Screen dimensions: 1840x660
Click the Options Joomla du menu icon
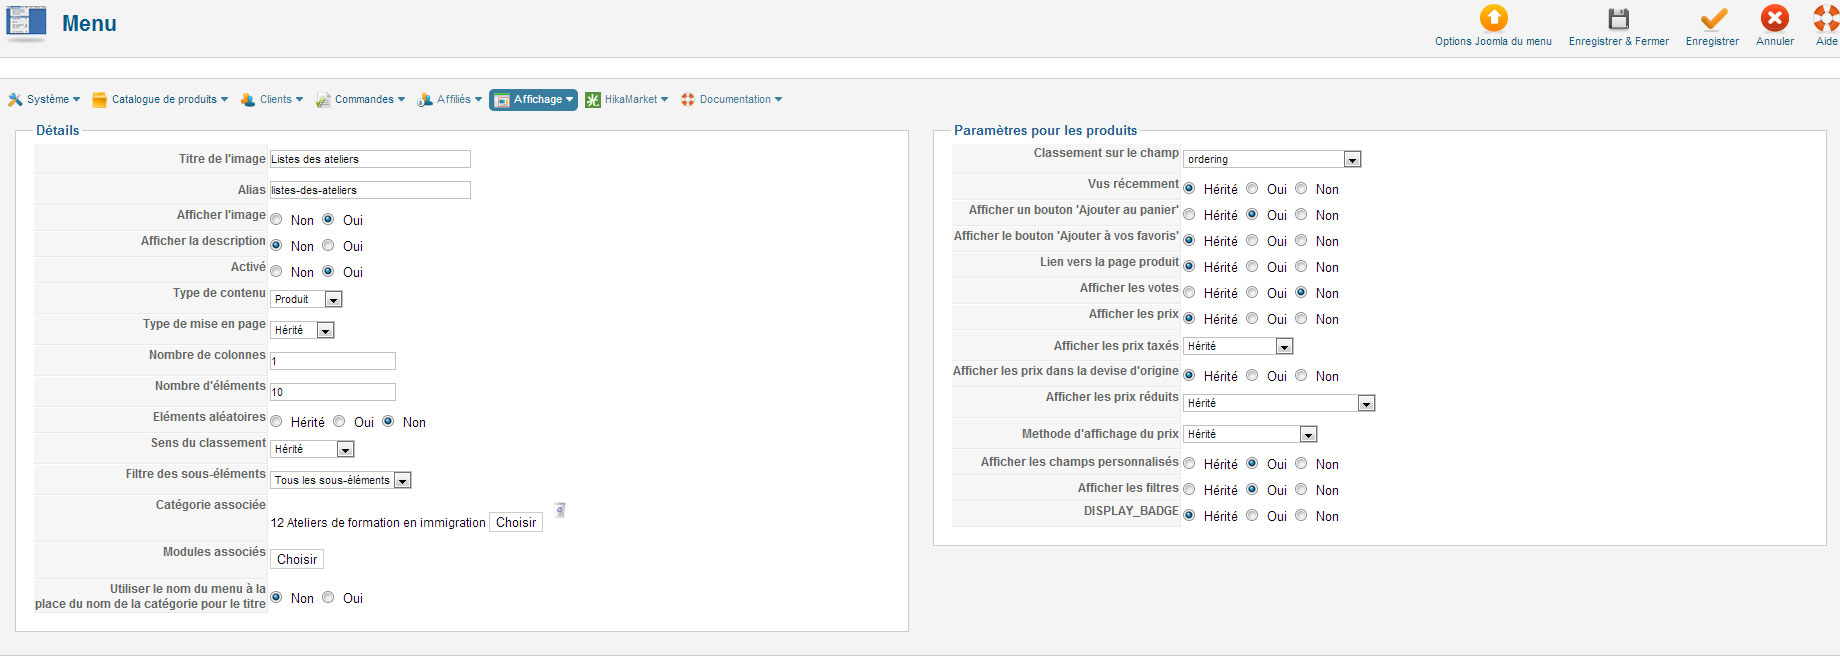click(x=1493, y=18)
